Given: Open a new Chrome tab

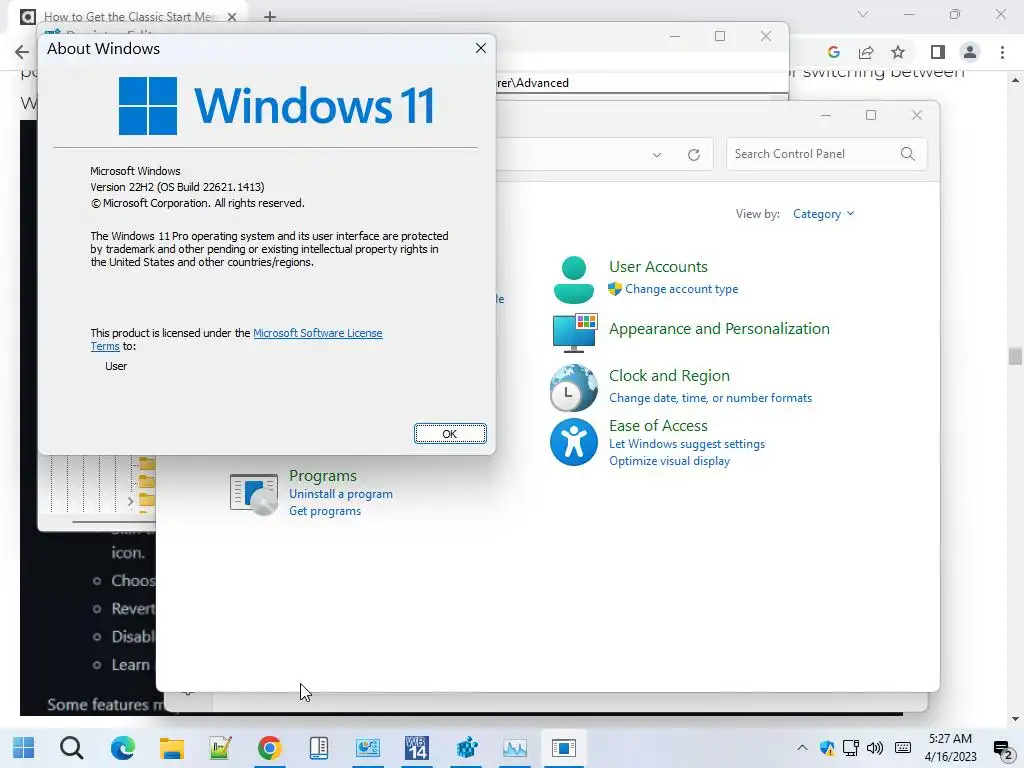Looking at the screenshot, I should (x=270, y=17).
